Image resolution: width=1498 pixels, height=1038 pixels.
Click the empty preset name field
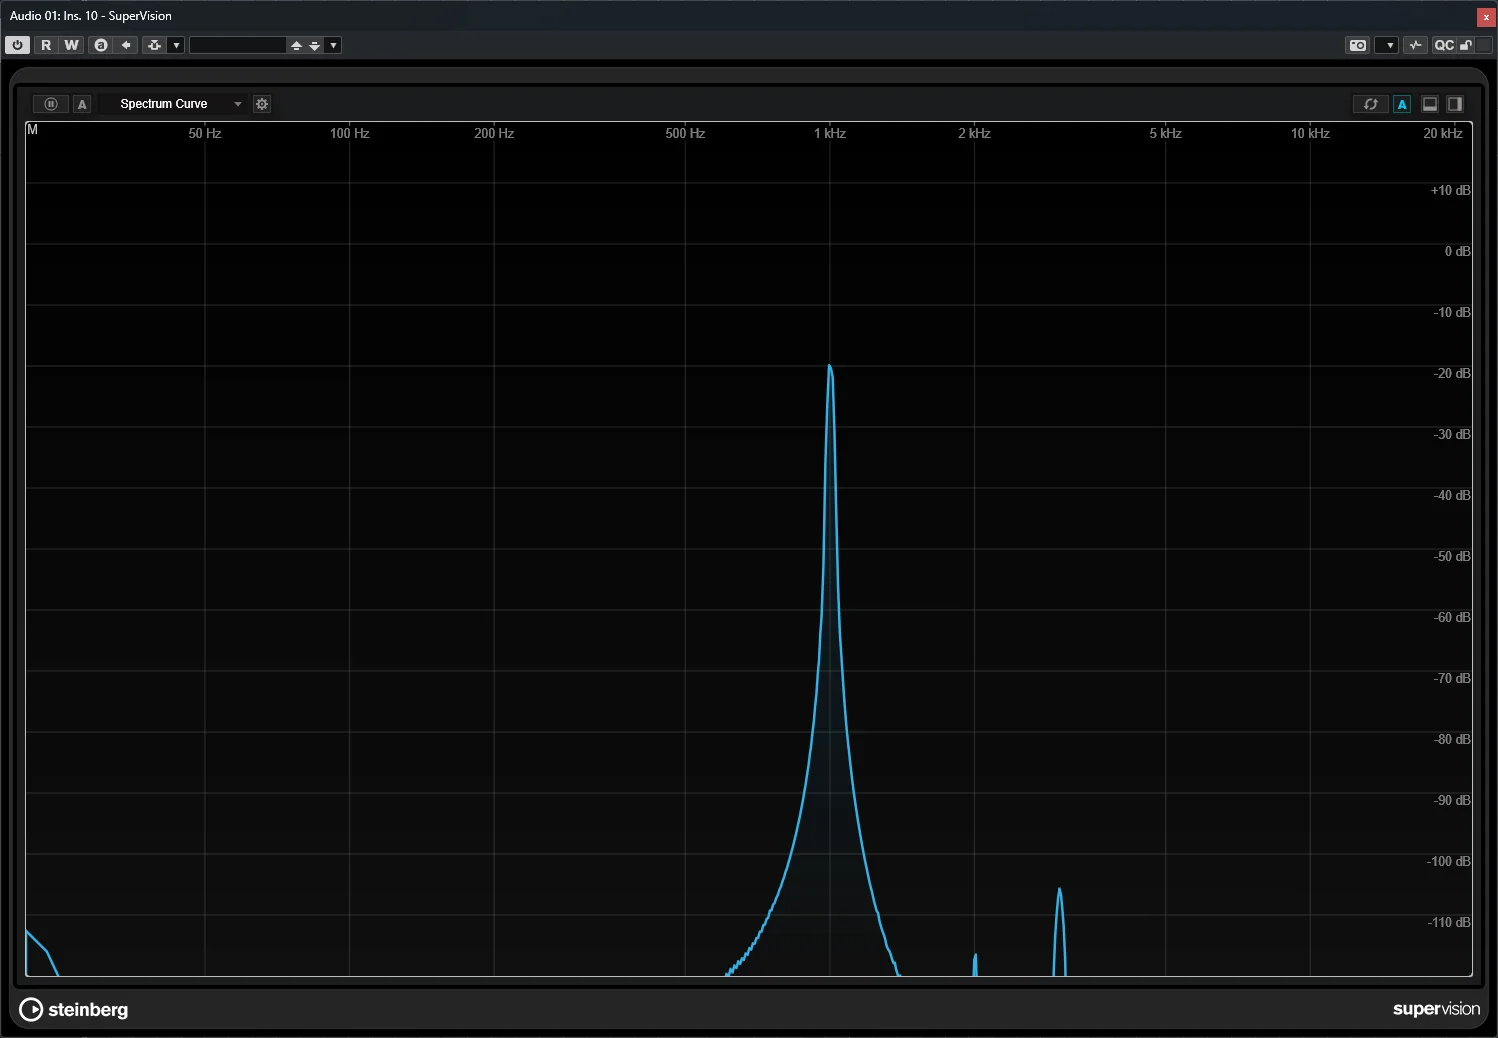point(238,45)
